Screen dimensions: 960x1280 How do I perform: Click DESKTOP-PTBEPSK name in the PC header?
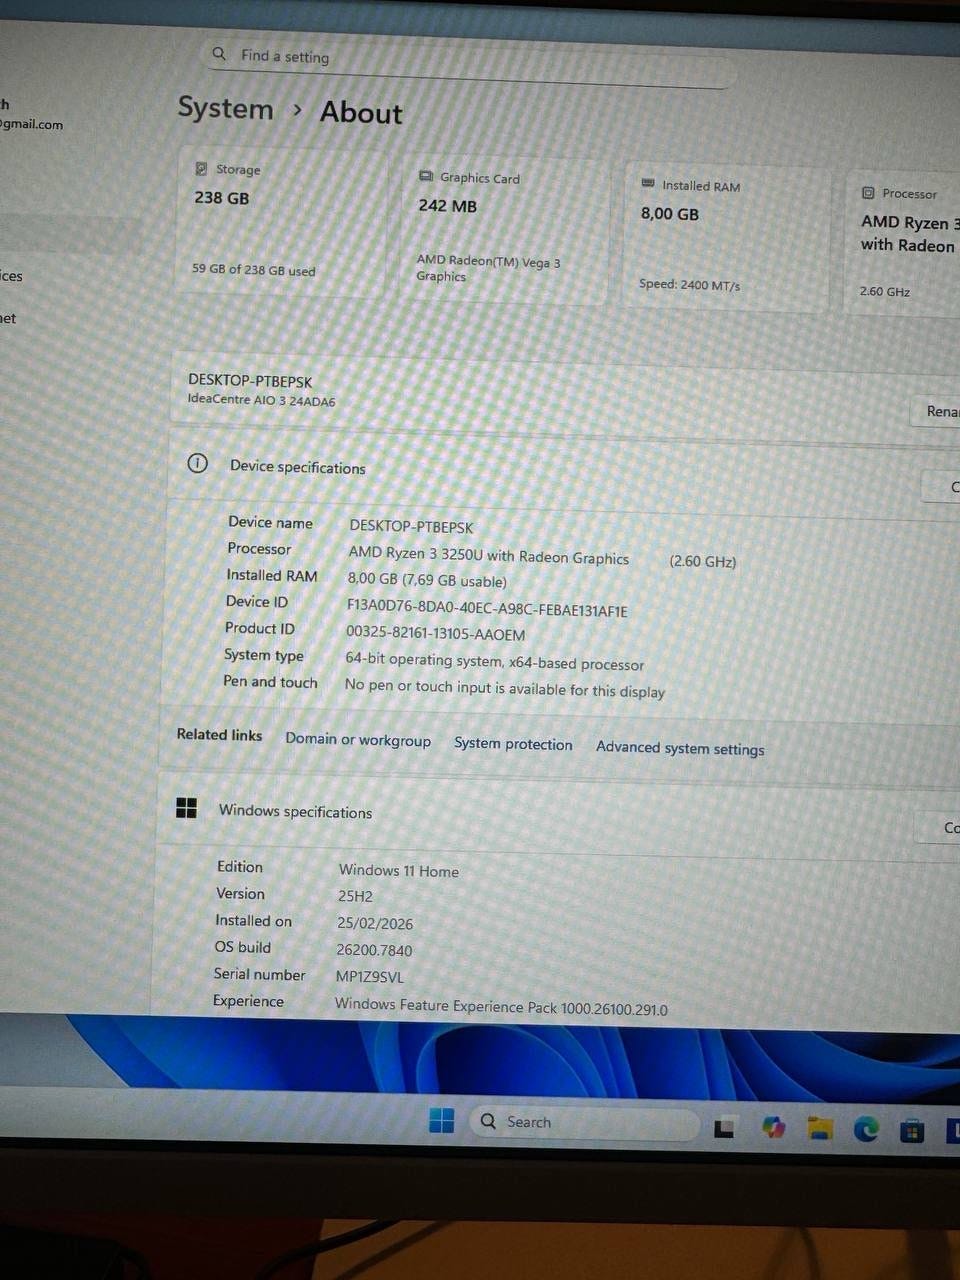pos(250,381)
